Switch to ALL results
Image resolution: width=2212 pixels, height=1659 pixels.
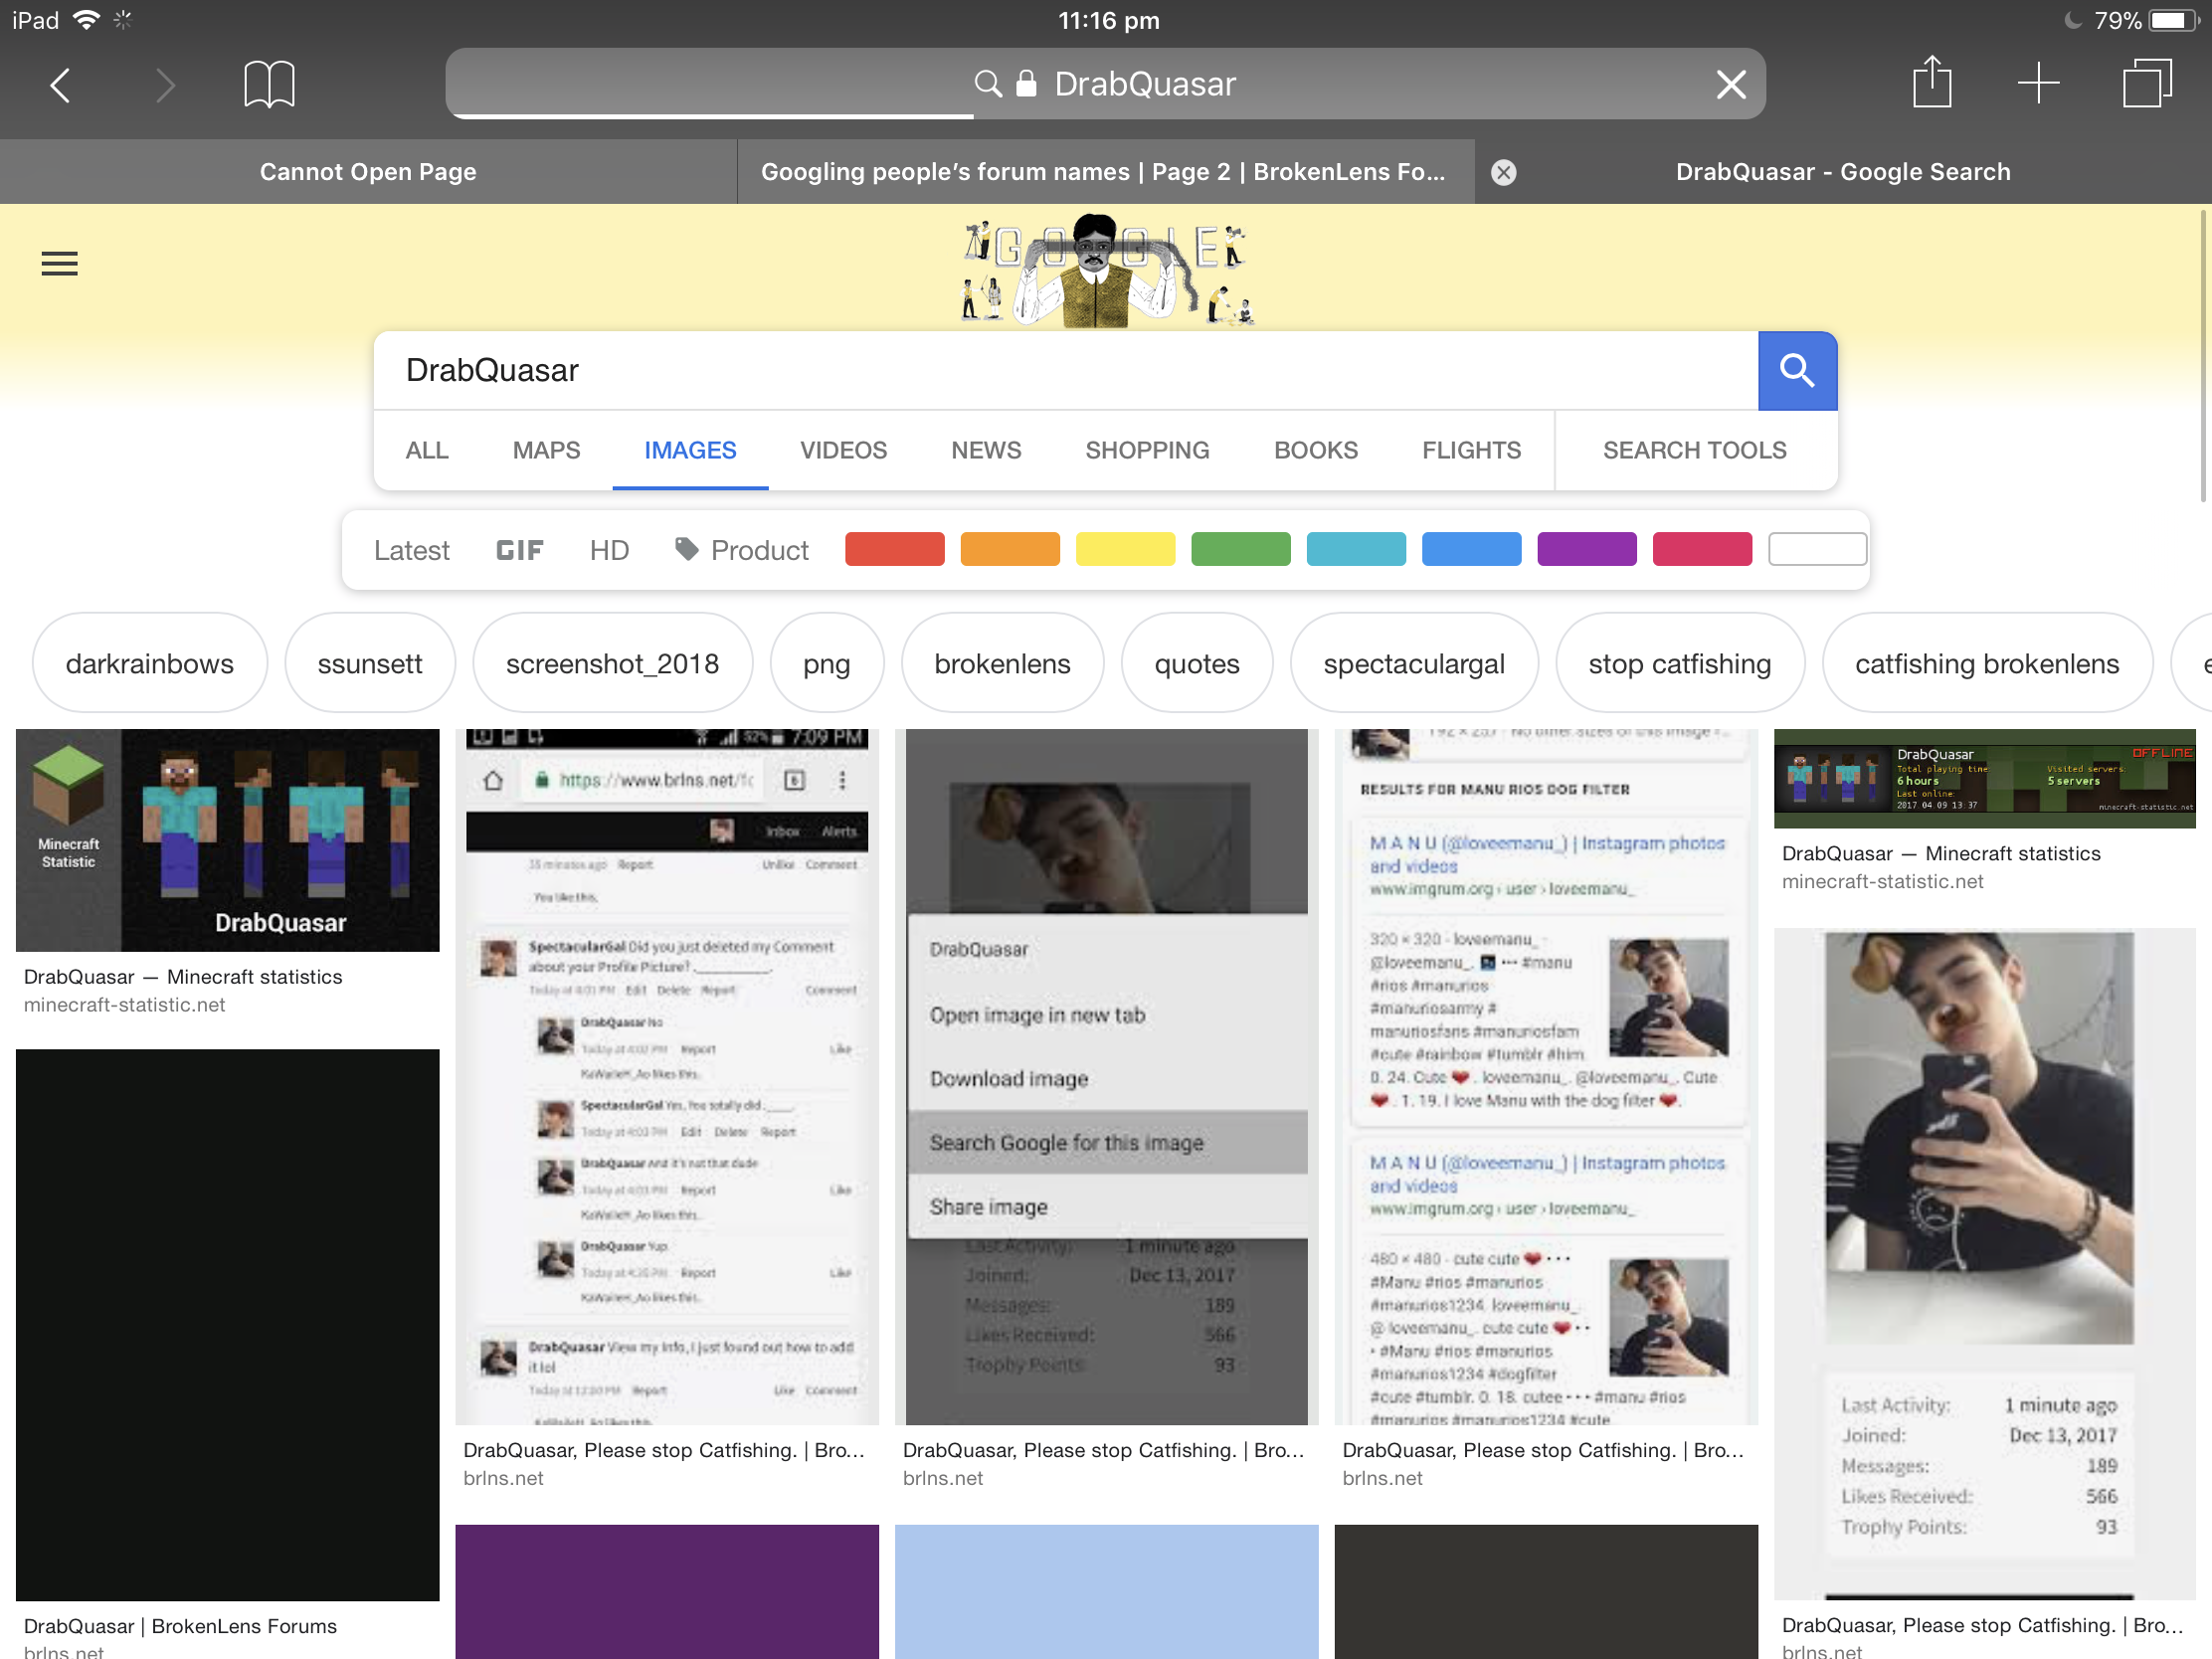coord(427,450)
